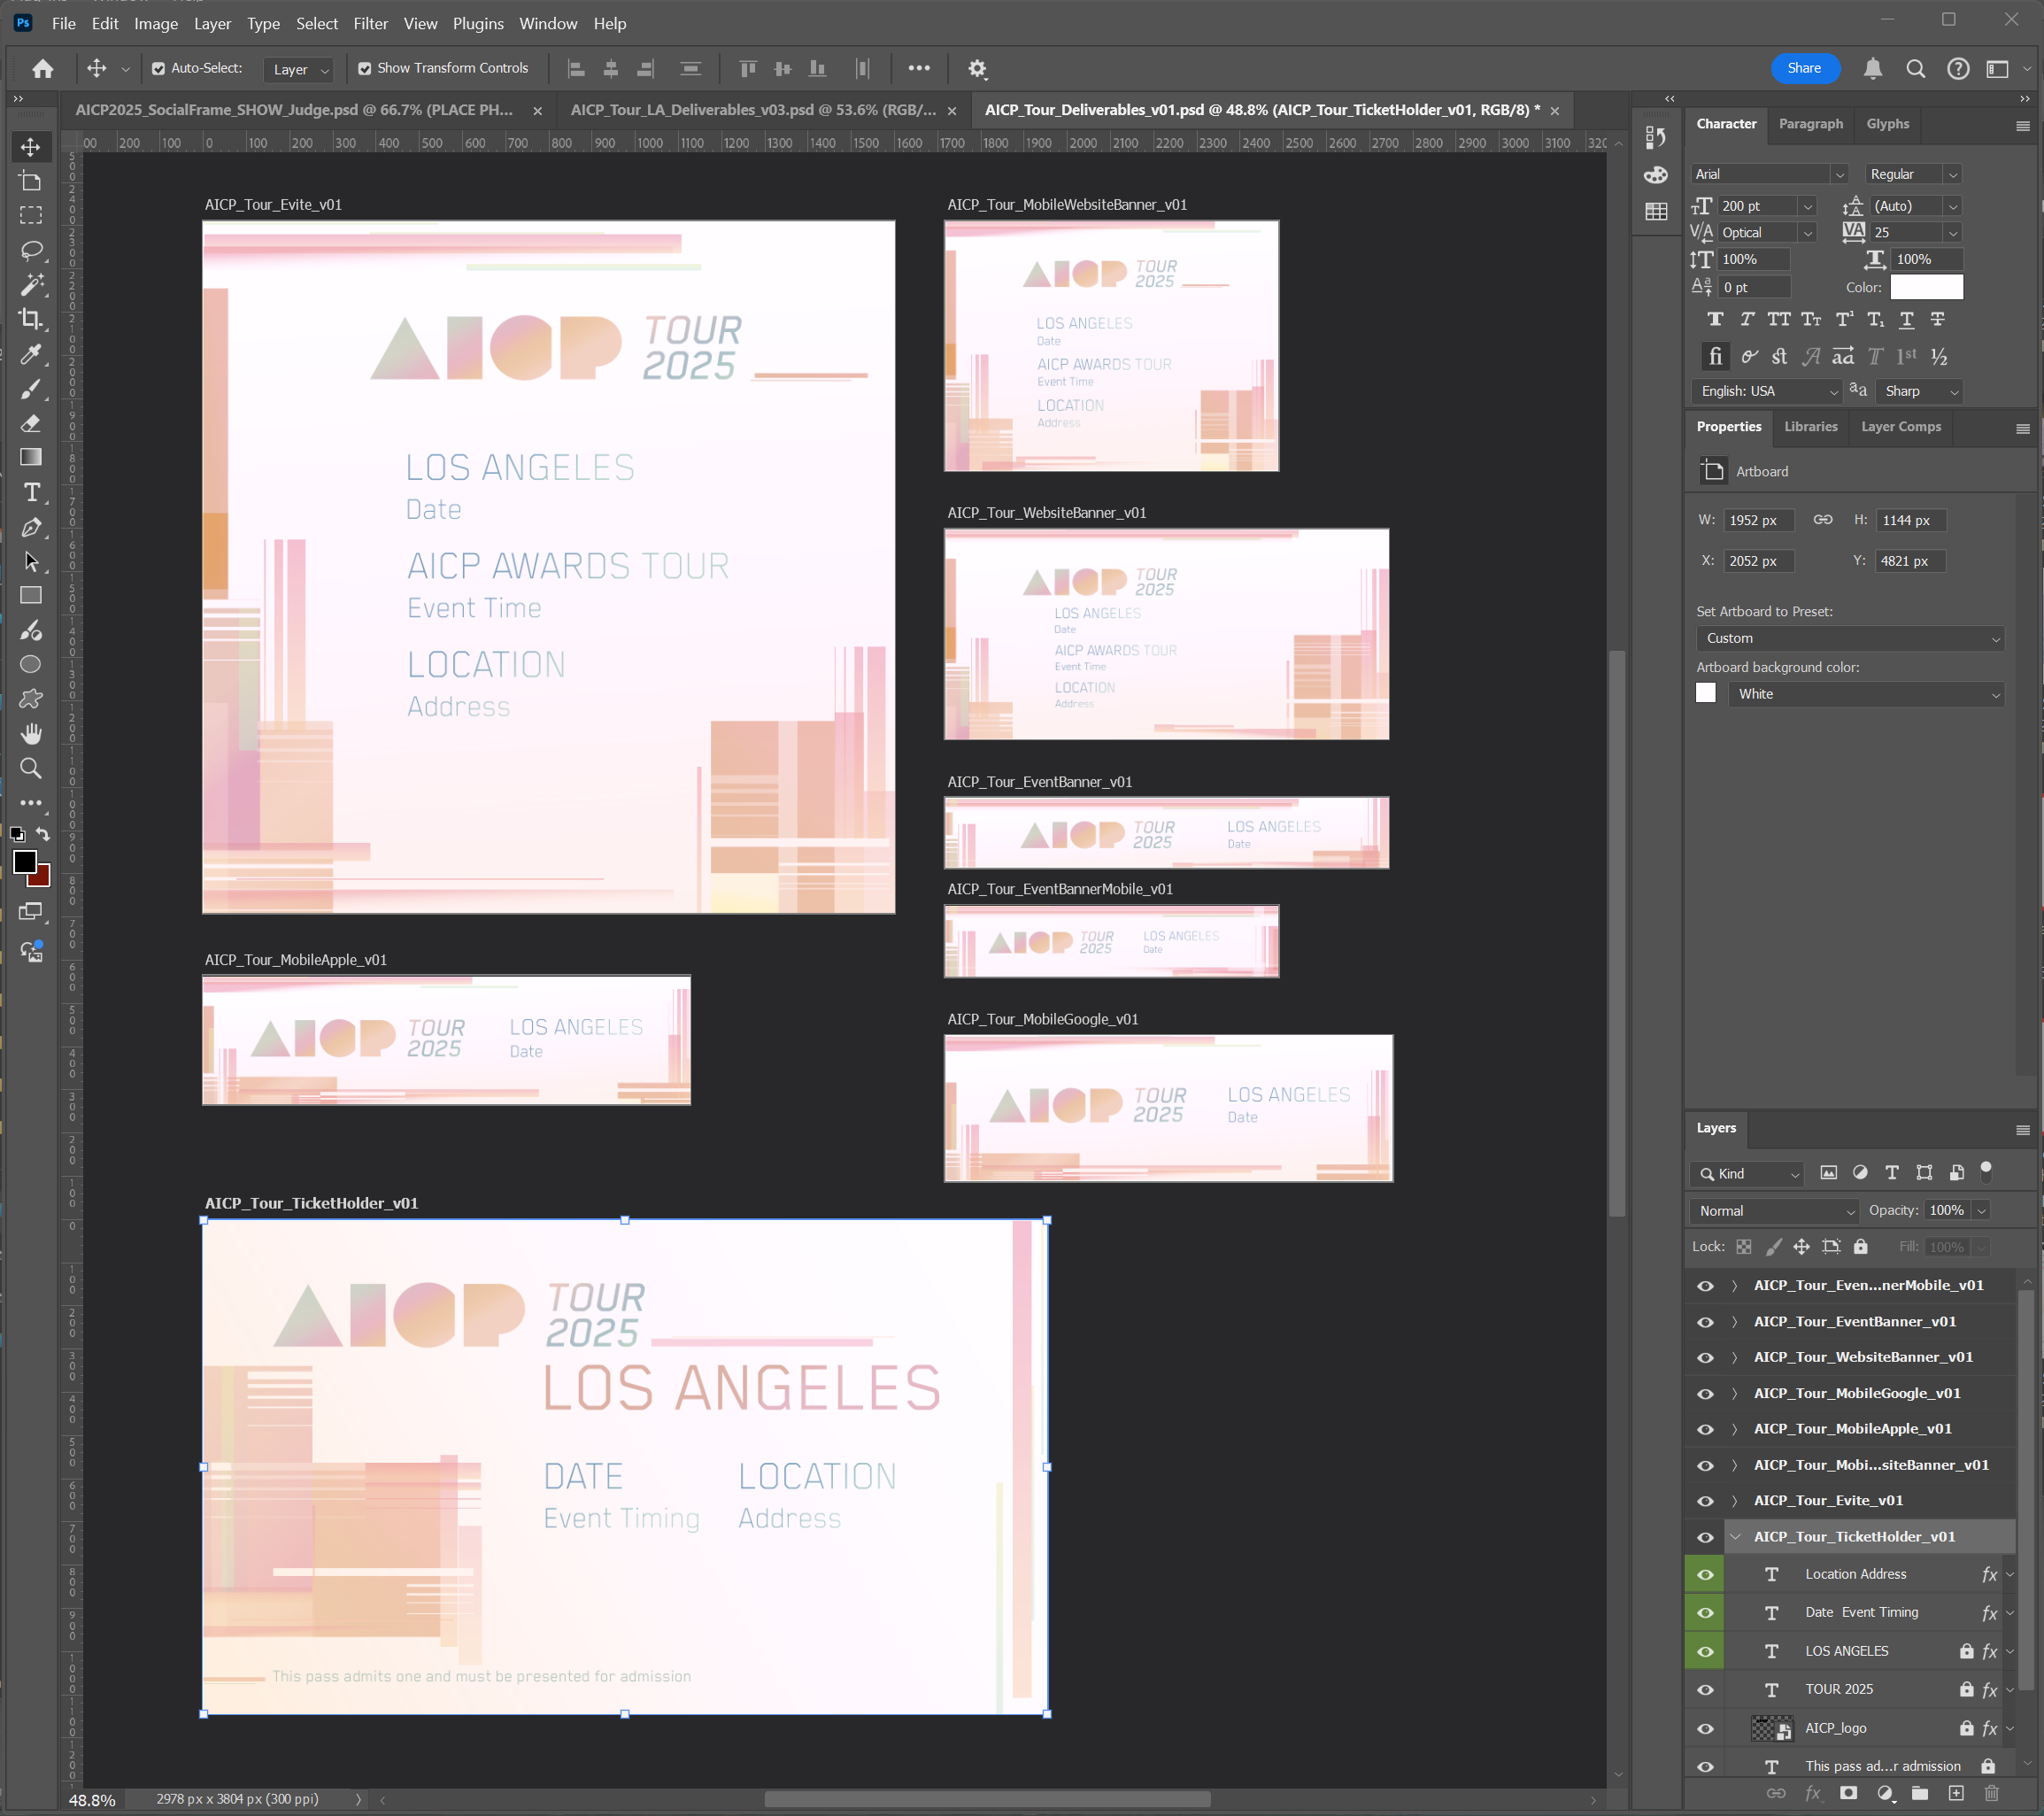
Task: Uncheck Show Transform Controls
Action: tap(364, 69)
